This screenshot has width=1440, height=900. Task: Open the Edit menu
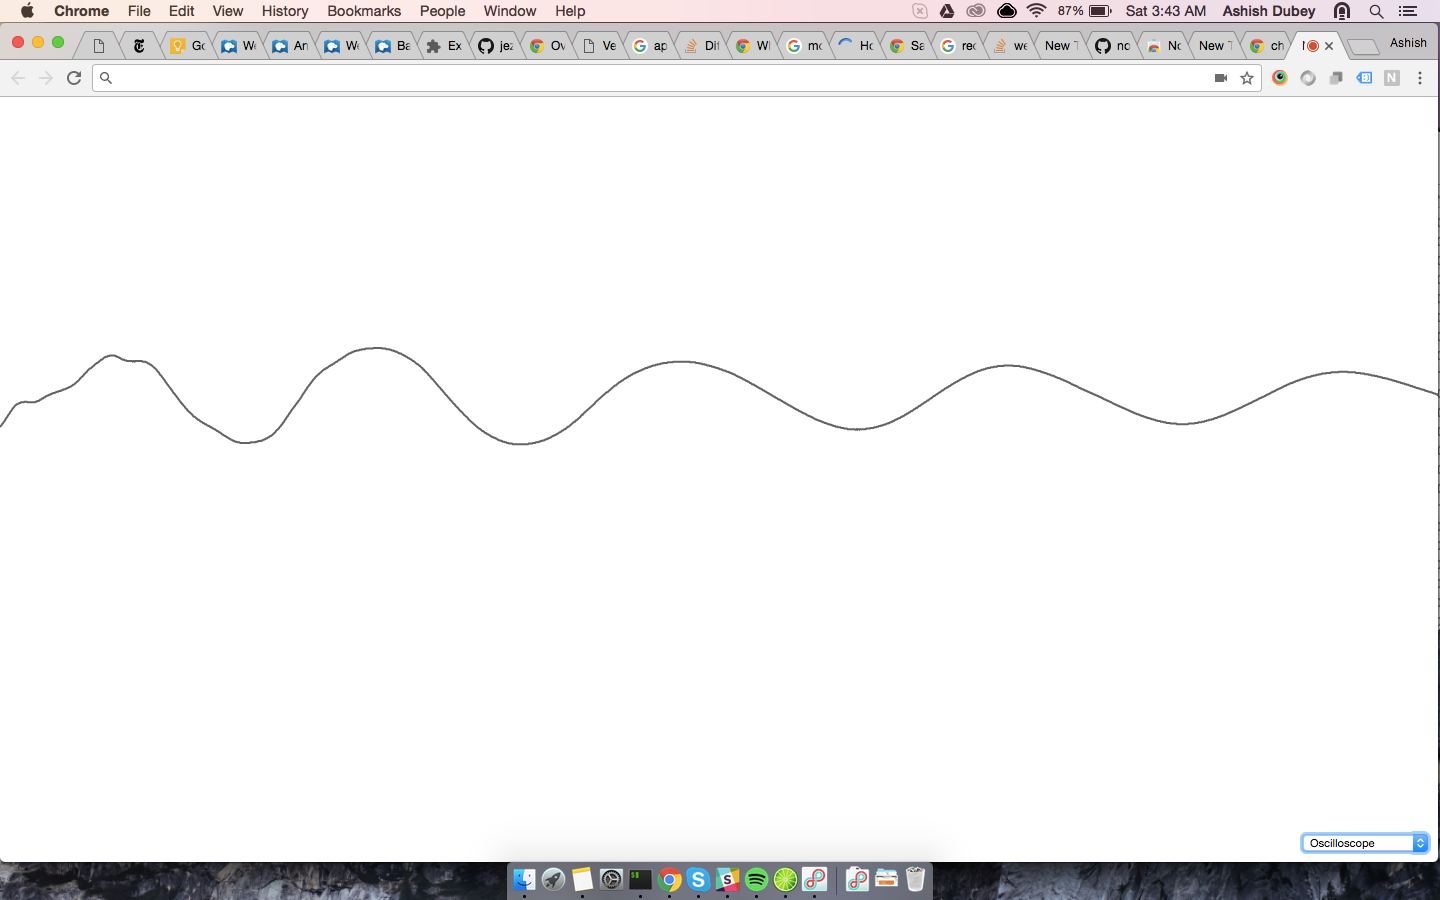point(181,11)
